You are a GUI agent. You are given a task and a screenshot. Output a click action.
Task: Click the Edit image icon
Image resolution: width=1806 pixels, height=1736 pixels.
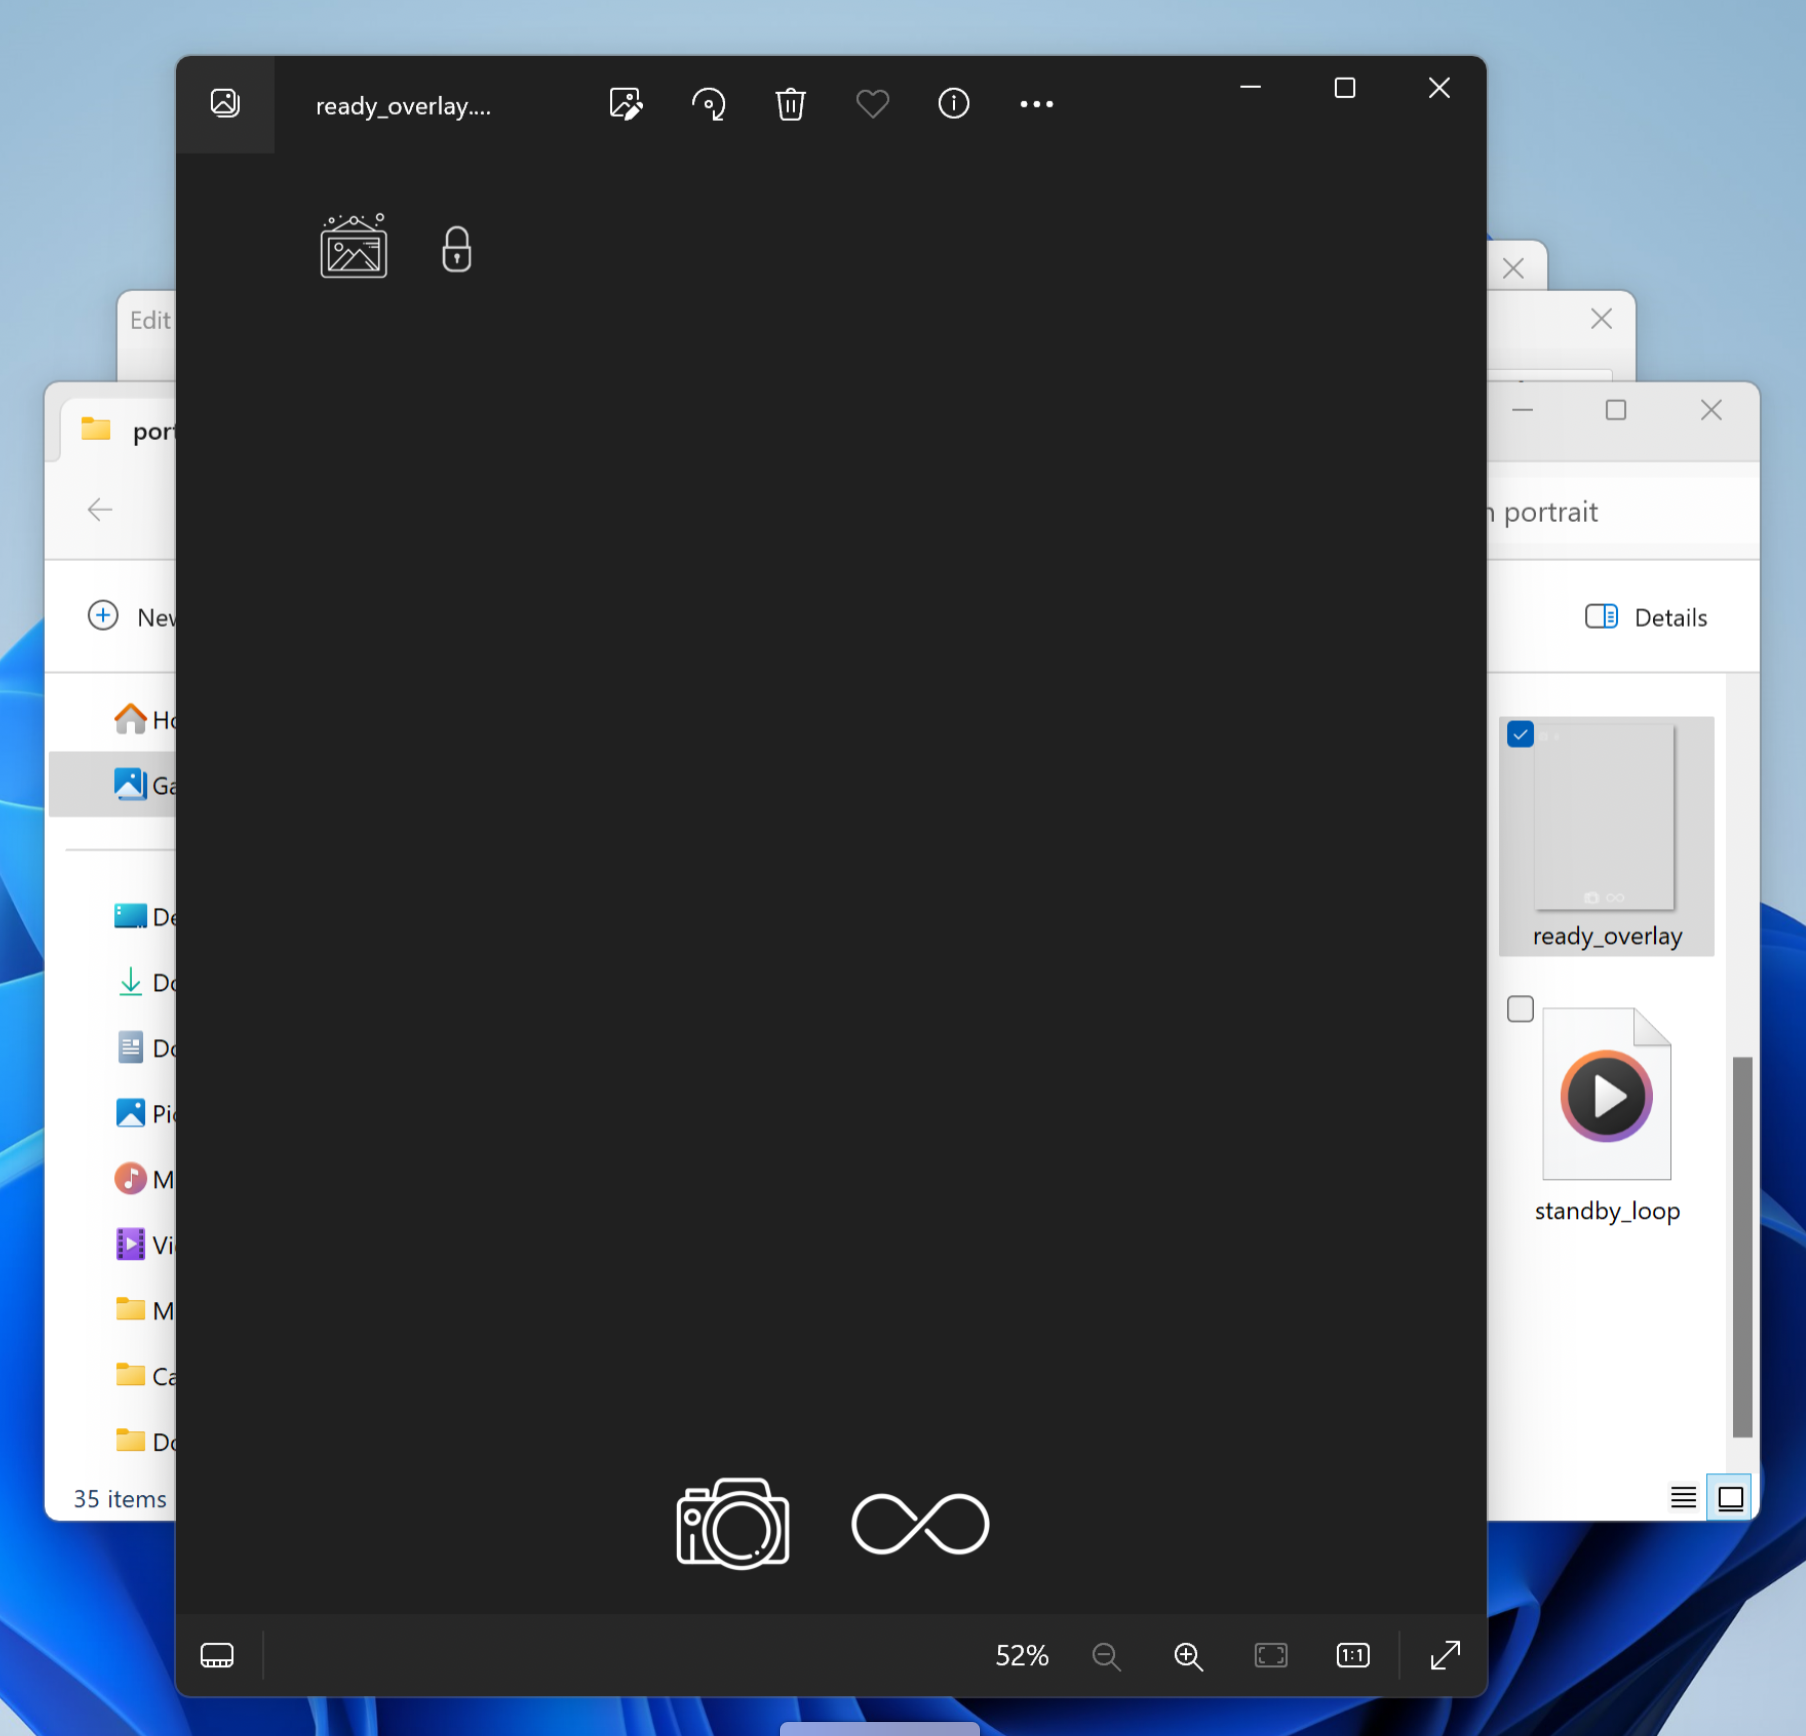tap(625, 104)
